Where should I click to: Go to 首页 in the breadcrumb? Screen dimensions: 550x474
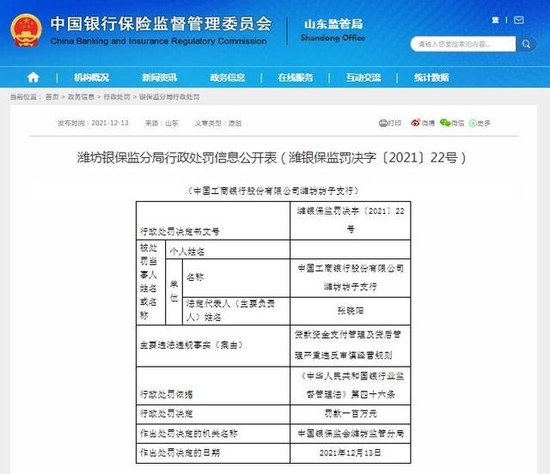tap(52, 97)
